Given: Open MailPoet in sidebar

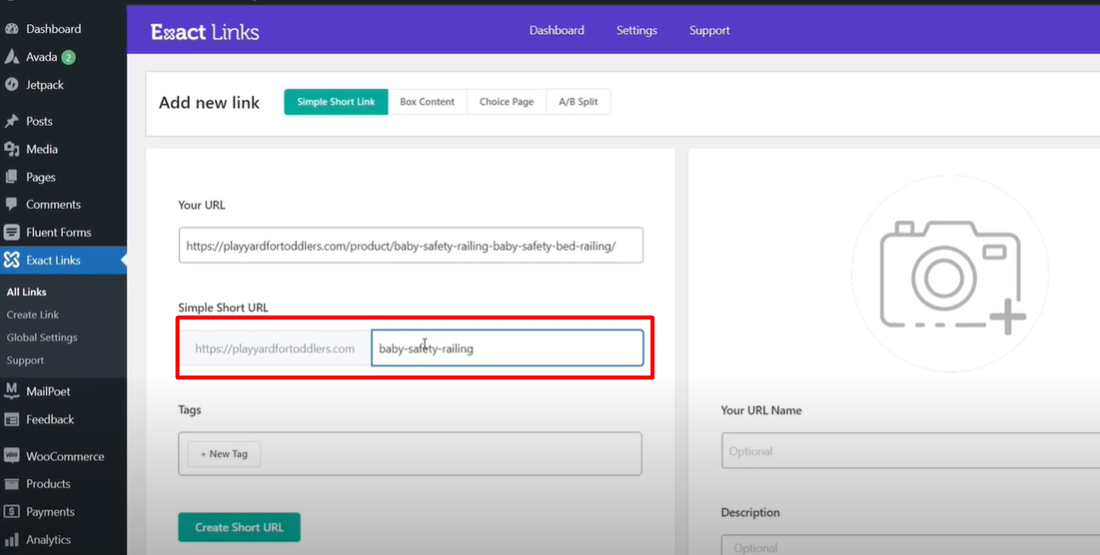Looking at the screenshot, I should tap(48, 392).
